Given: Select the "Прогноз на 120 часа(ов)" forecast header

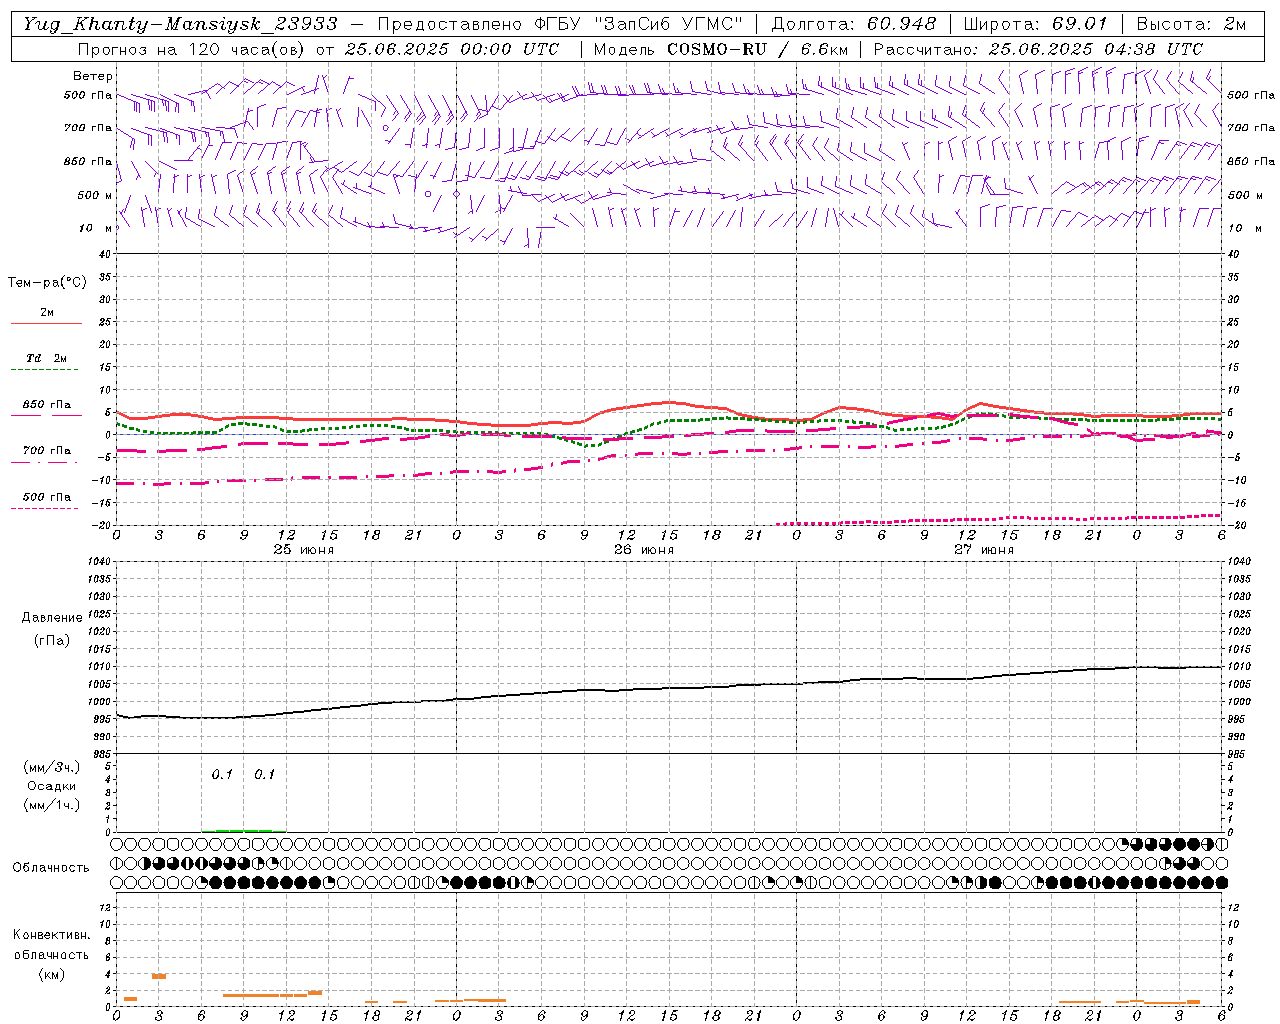Looking at the screenshot, I should pos(193,49).
